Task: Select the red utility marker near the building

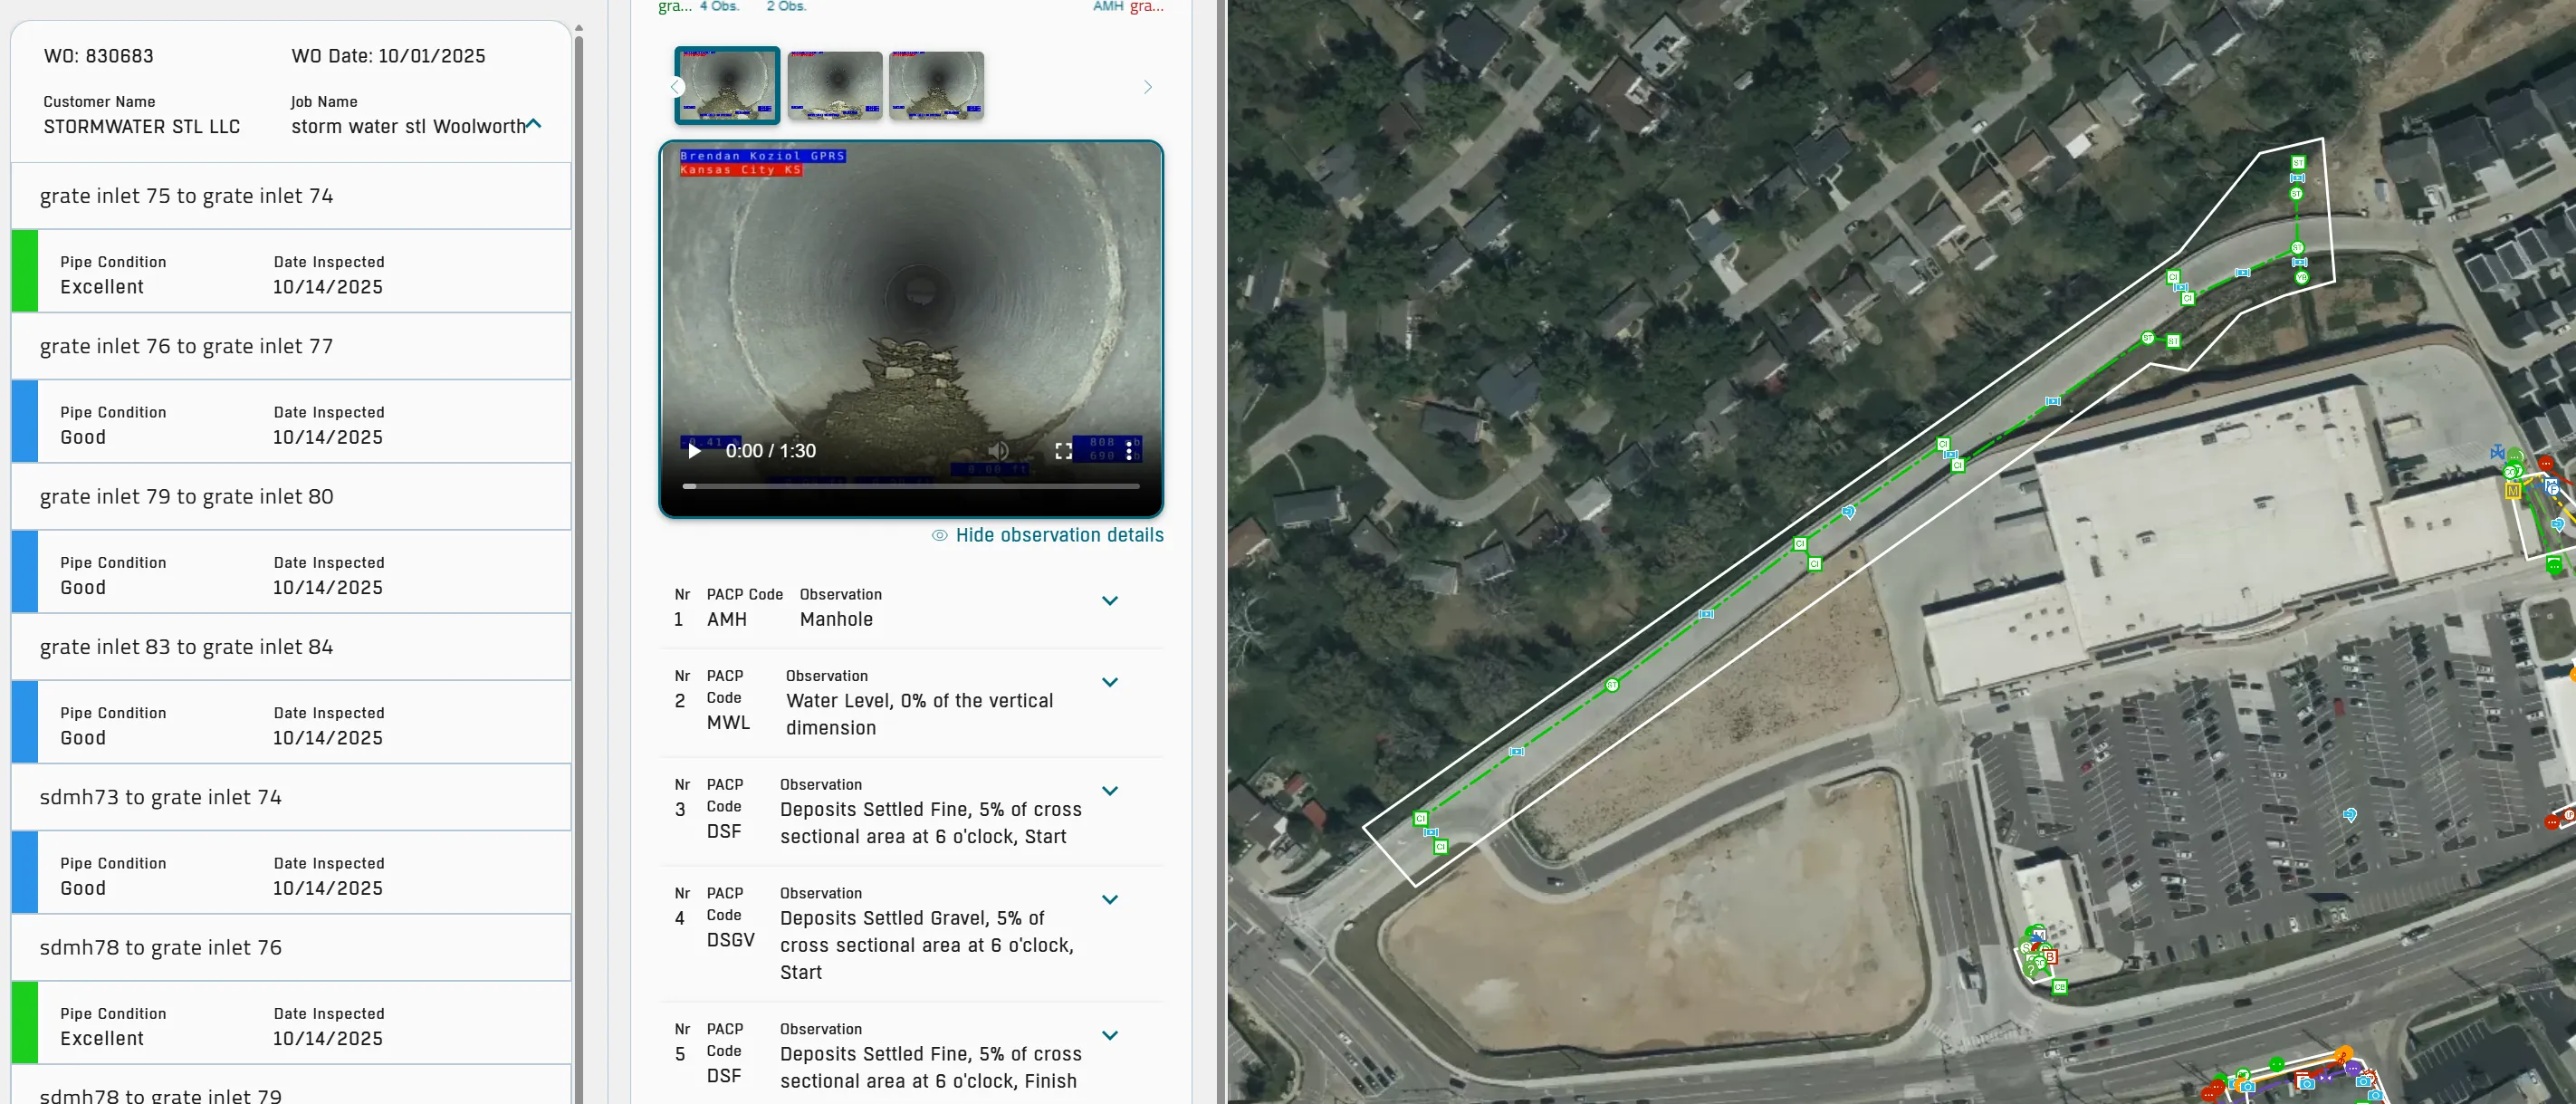Action: click(x=2546, y=463)
